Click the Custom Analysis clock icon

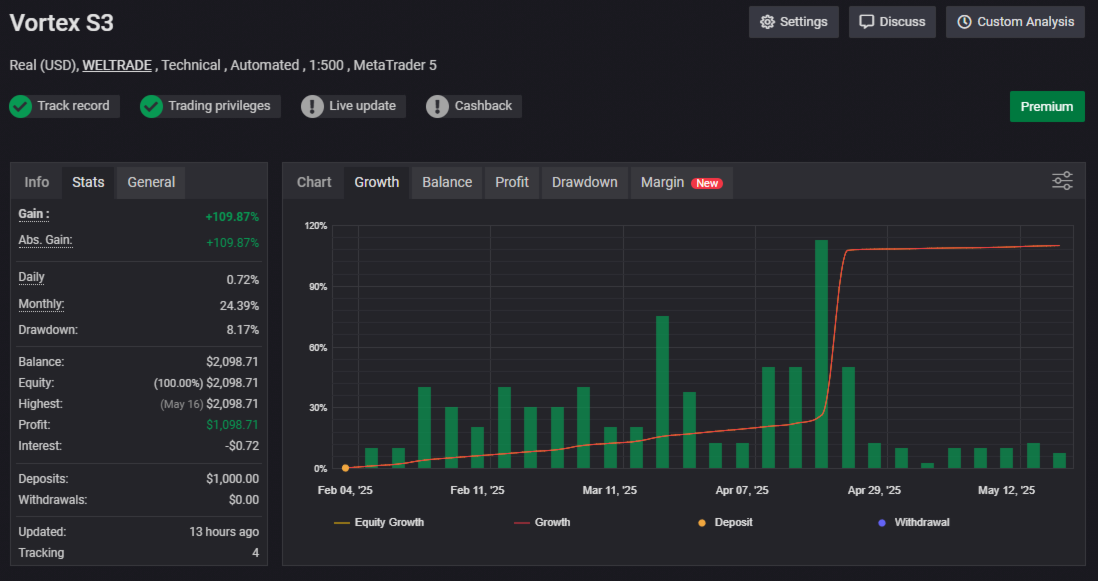click(x=964, y=22)
